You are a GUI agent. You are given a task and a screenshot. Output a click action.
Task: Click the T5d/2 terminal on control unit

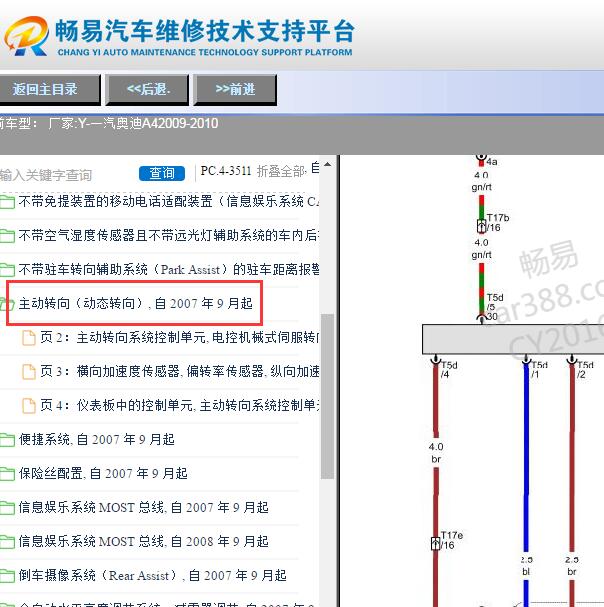(x=572, y=360)
